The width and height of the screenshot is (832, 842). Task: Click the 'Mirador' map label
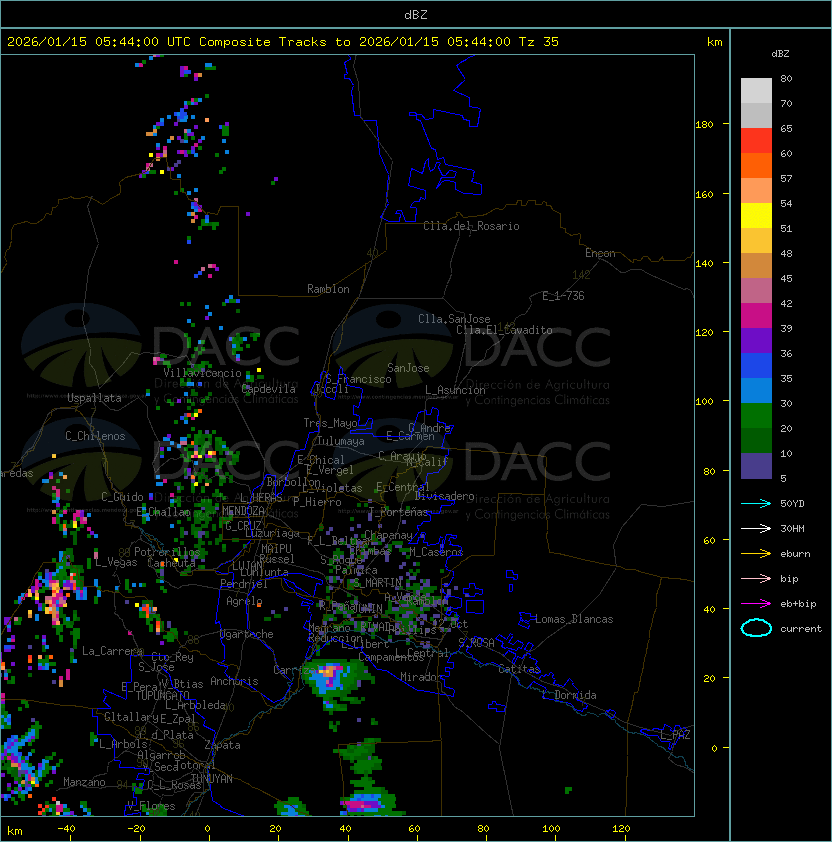point(421,677)
